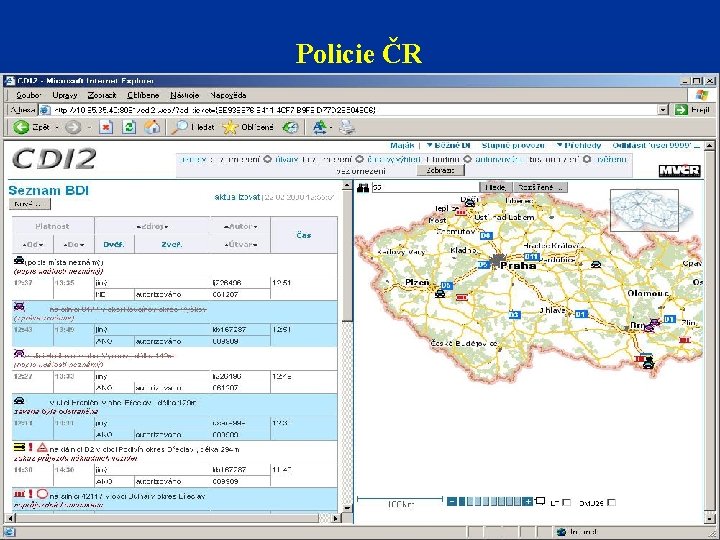This screenshot has height=540, width=720.
Task: Open the Nástroje menu
Action: click(184, 95)
